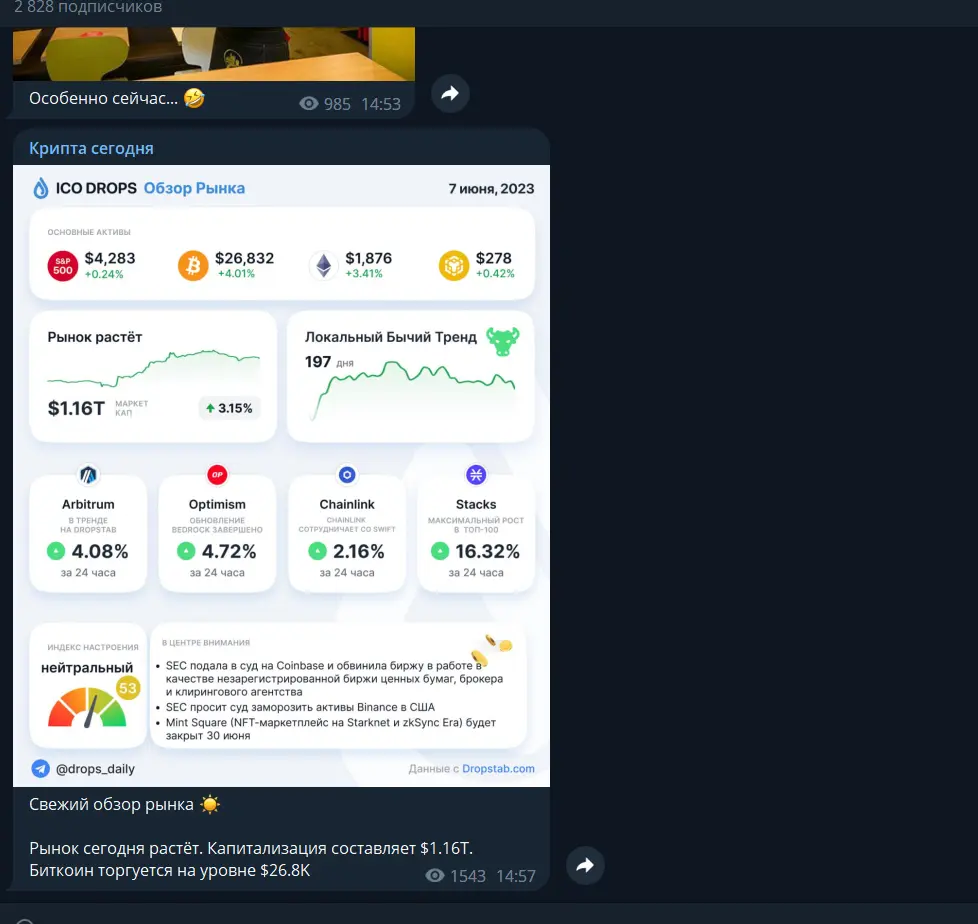Click the Optimism red OP icon
Image resolution: width=978 pixels, height=924 pixels.
pos(217,475)
